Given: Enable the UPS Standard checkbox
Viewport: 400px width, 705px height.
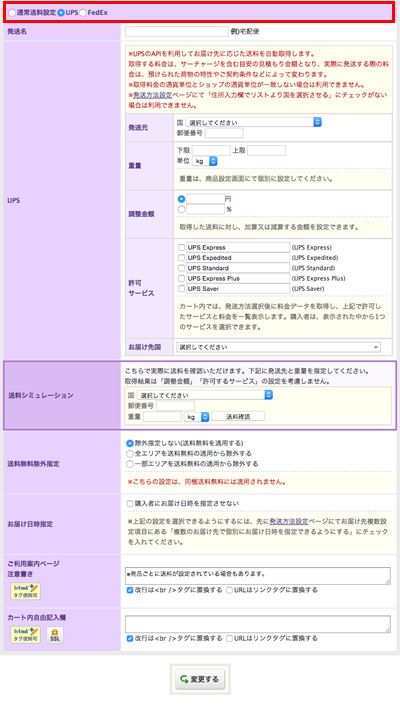Looking at the screenshot, I should 181,268.
